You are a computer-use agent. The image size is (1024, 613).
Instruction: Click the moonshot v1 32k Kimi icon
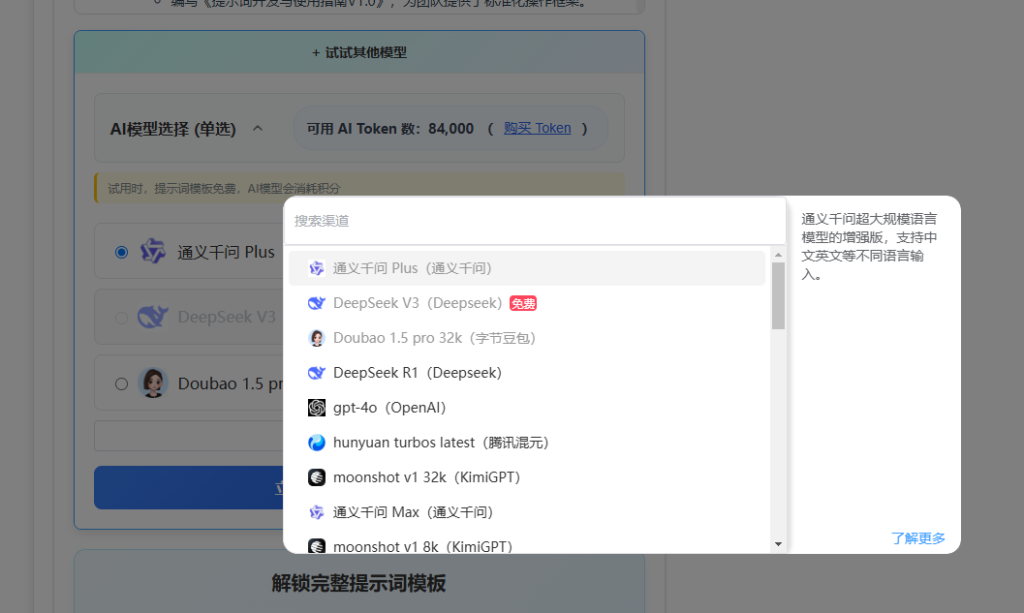[316, 477]
